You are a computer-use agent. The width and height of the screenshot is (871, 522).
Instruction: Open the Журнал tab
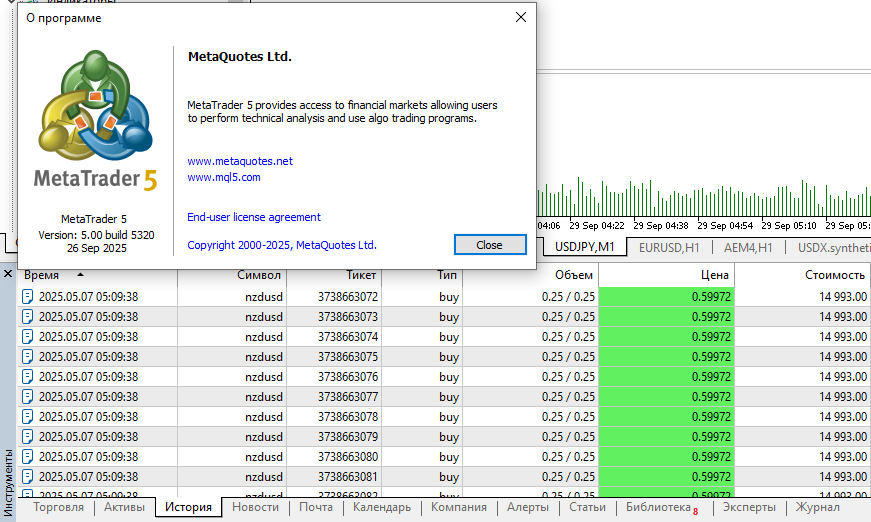pos(818,507)
